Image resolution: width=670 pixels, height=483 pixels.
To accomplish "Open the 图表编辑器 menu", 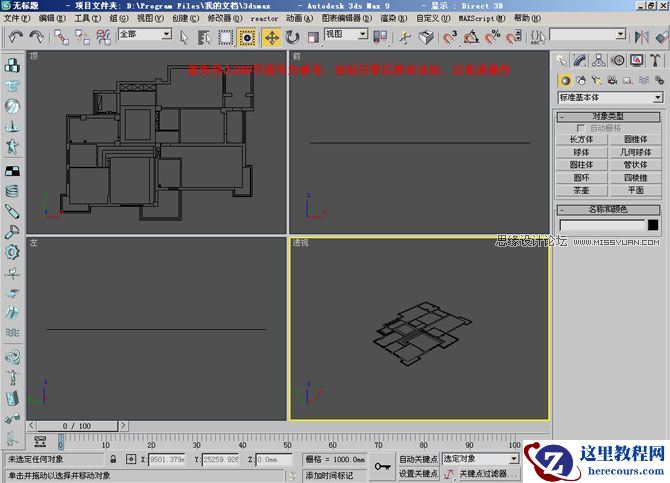I will tap(347, 18).
